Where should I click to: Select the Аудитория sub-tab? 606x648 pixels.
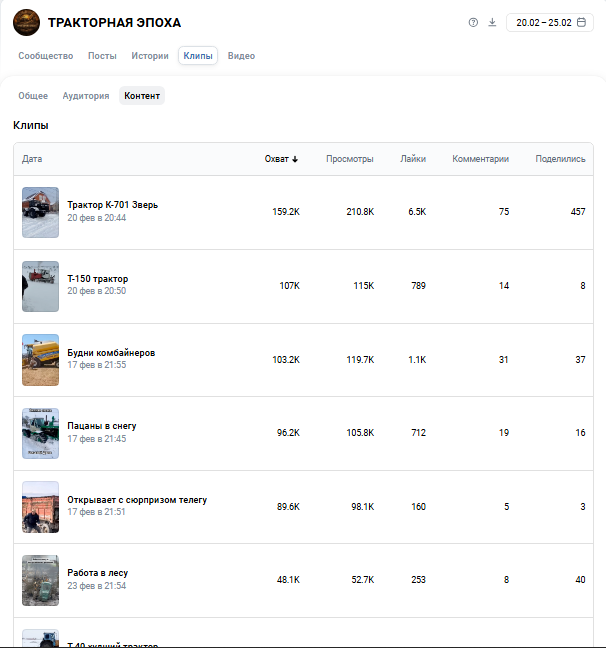(86, 96)
